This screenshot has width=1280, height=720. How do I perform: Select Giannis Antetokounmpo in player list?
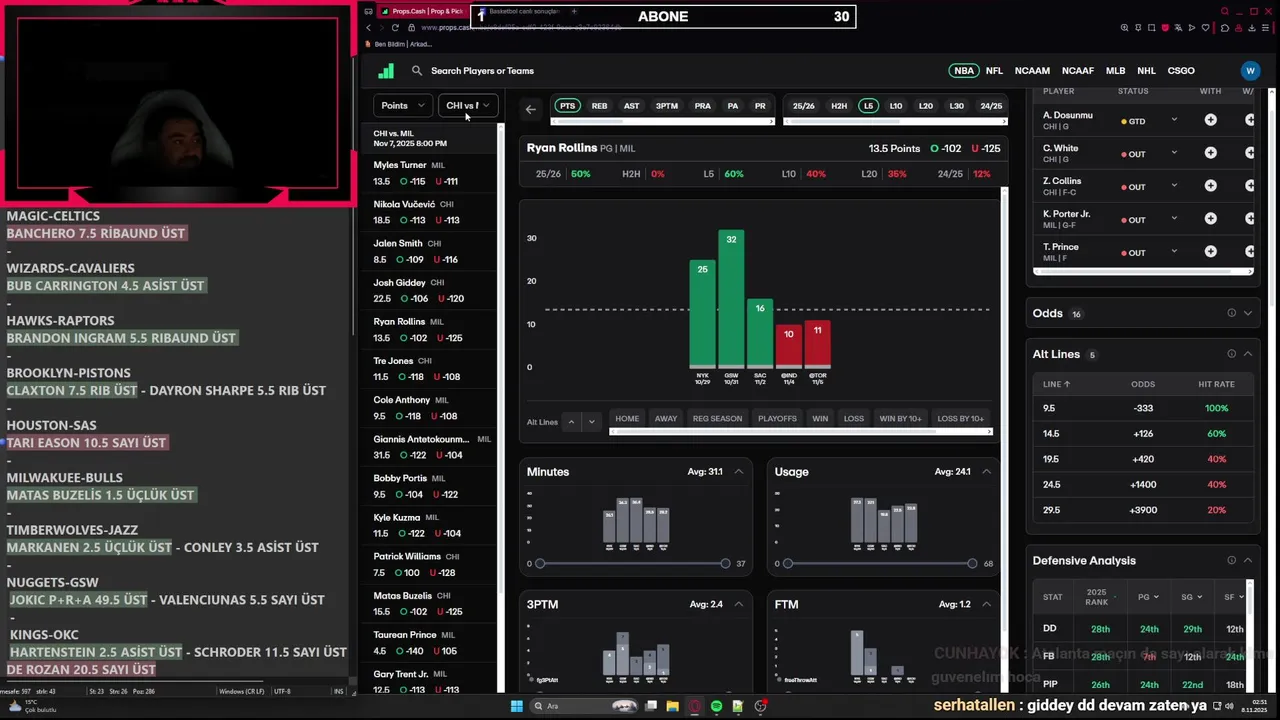(x=430, y=447)
